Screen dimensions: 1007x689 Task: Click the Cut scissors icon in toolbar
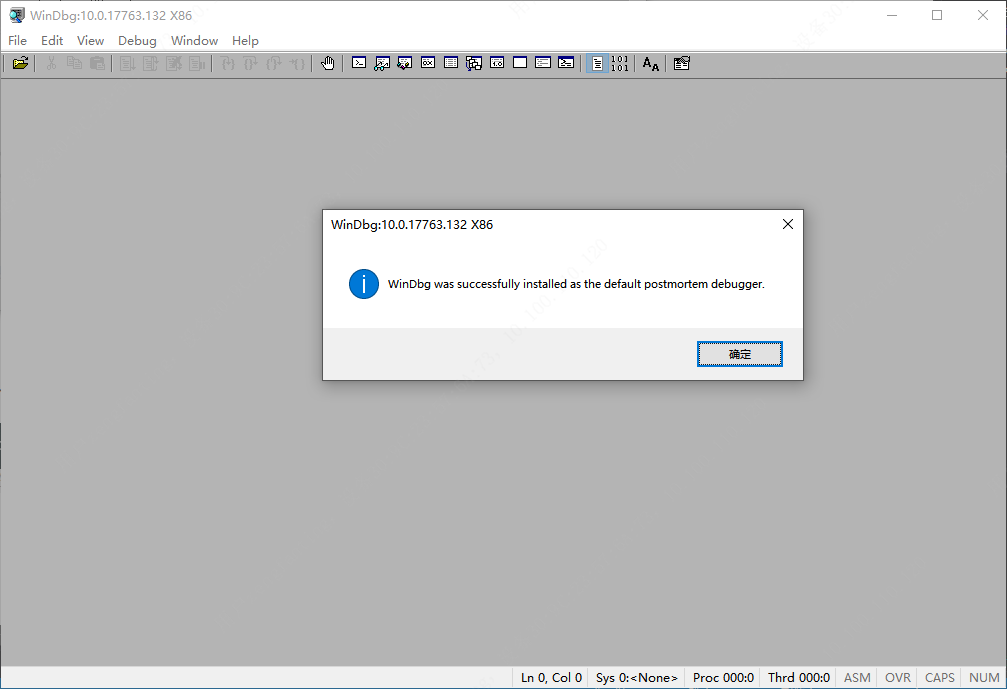[x=51, y=63]
